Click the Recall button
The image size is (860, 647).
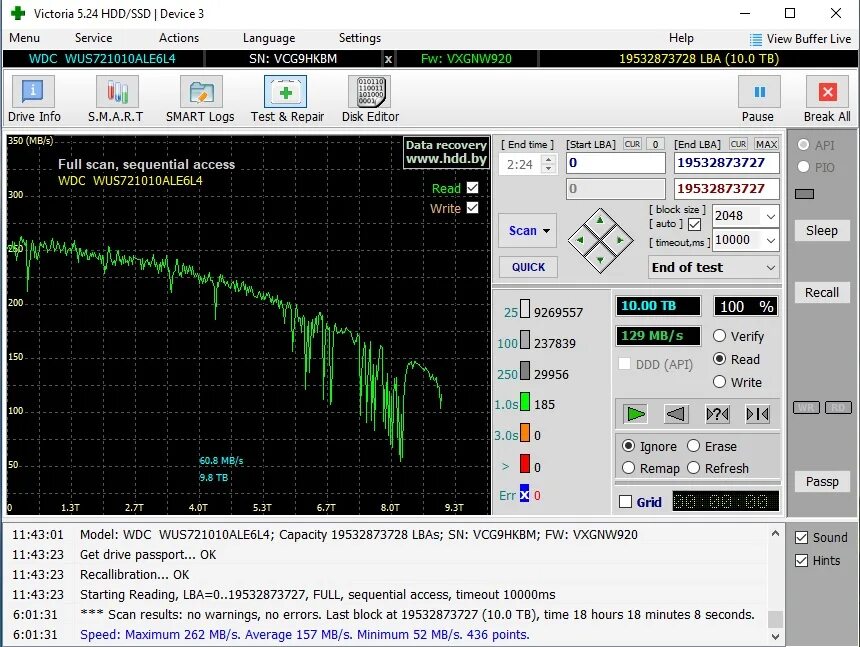coord(822,292)
